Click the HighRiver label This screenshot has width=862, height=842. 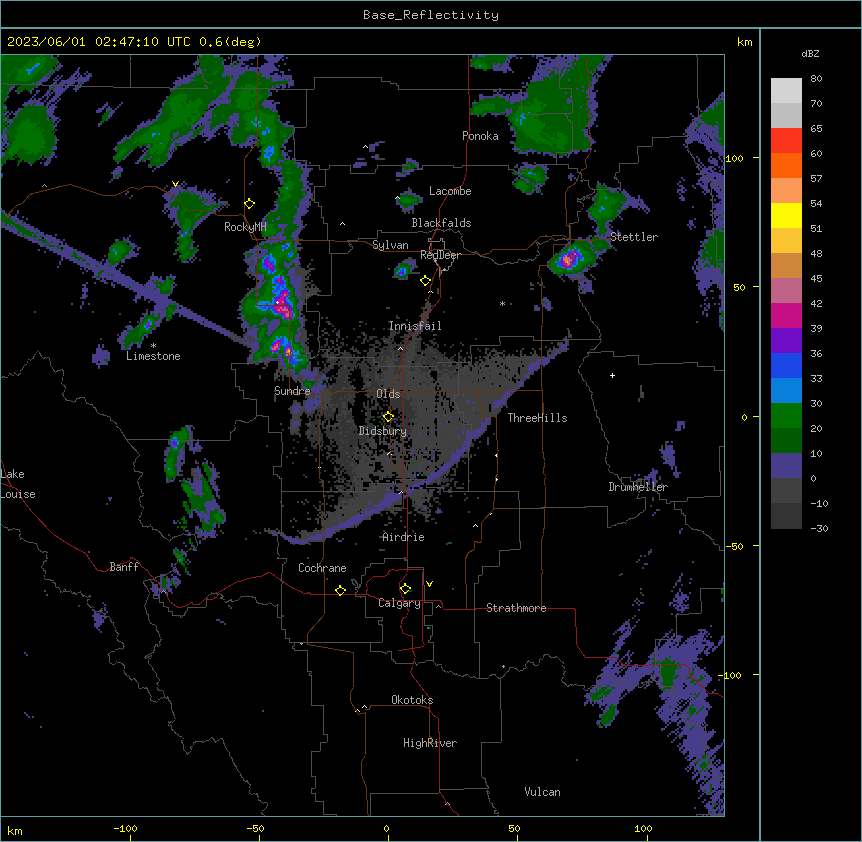pos(430,743)
